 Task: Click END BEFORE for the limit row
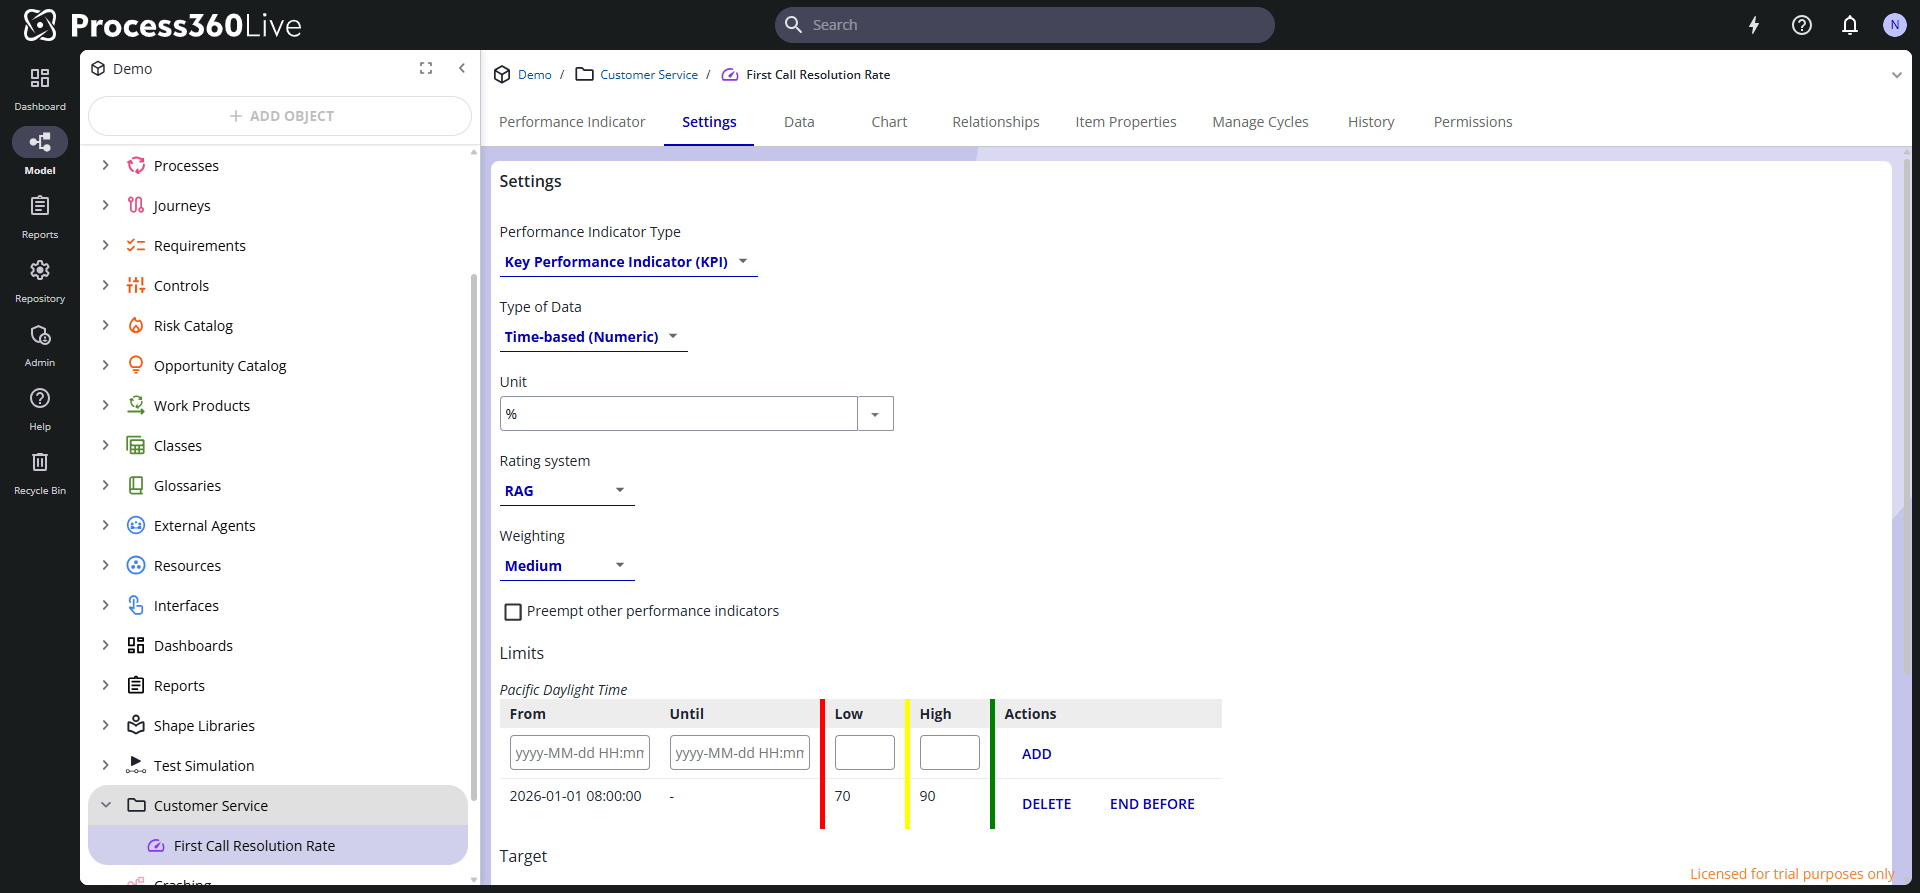[1152, 804]
